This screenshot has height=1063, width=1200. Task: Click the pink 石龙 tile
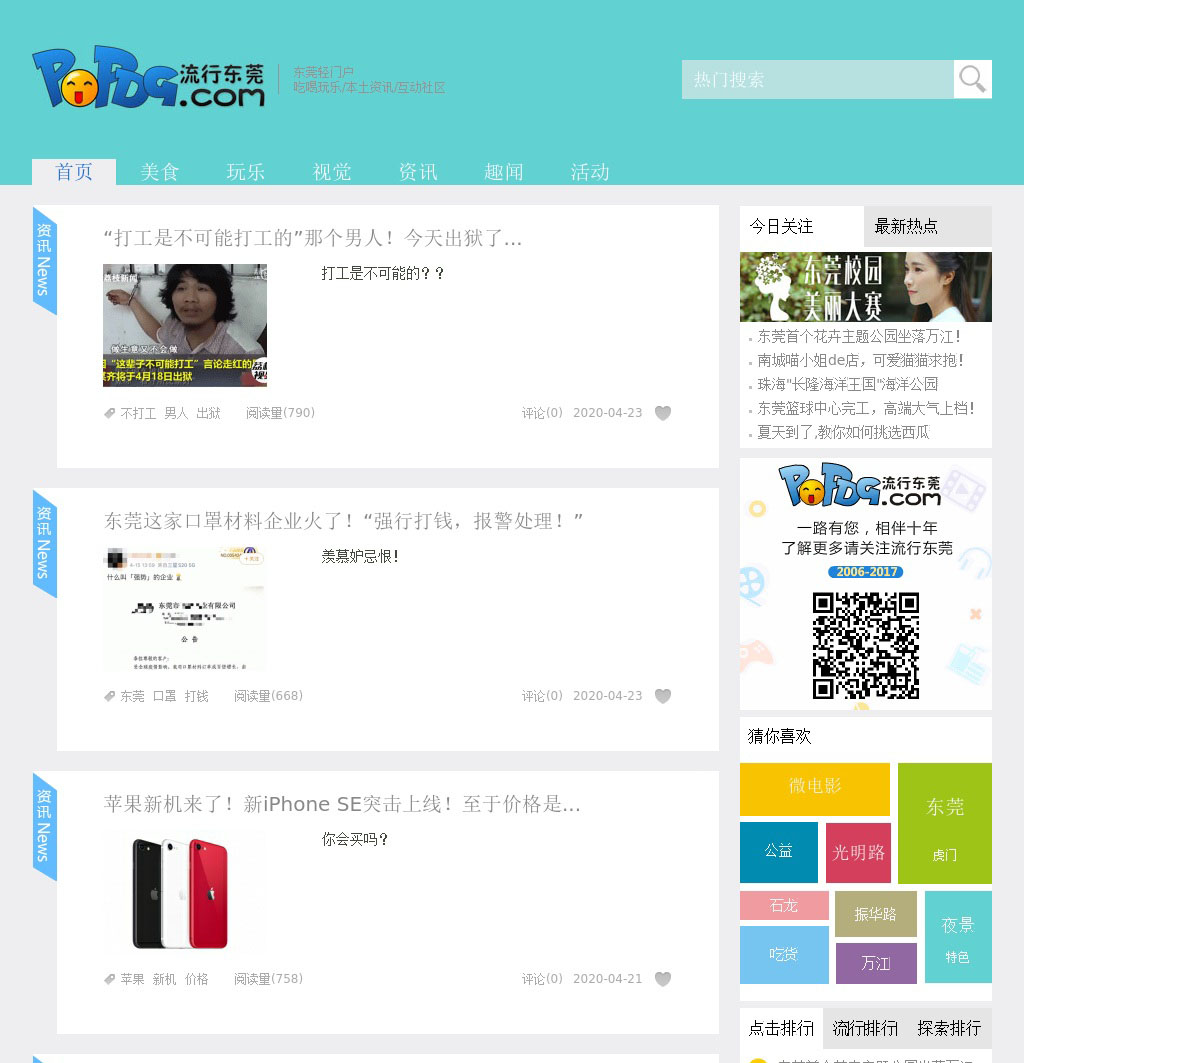coord(784,905)
